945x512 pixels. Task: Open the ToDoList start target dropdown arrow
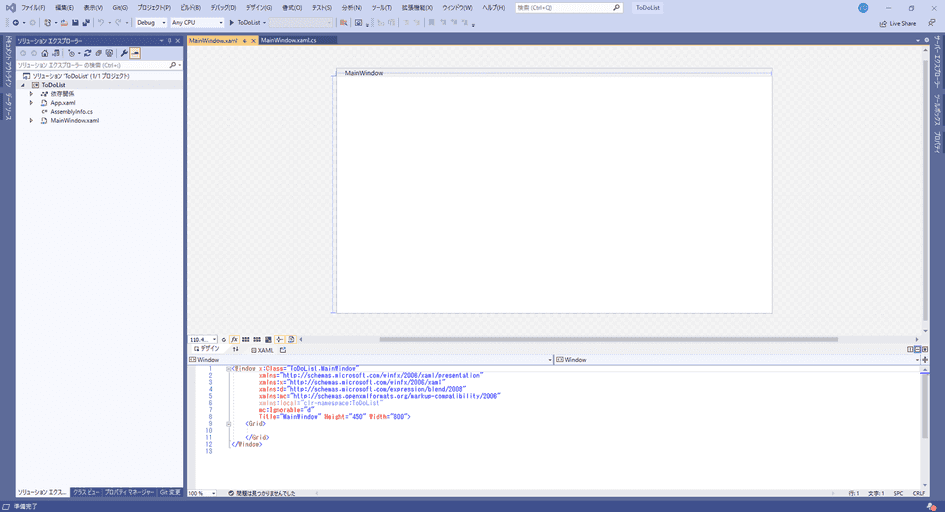pos(264,23)
